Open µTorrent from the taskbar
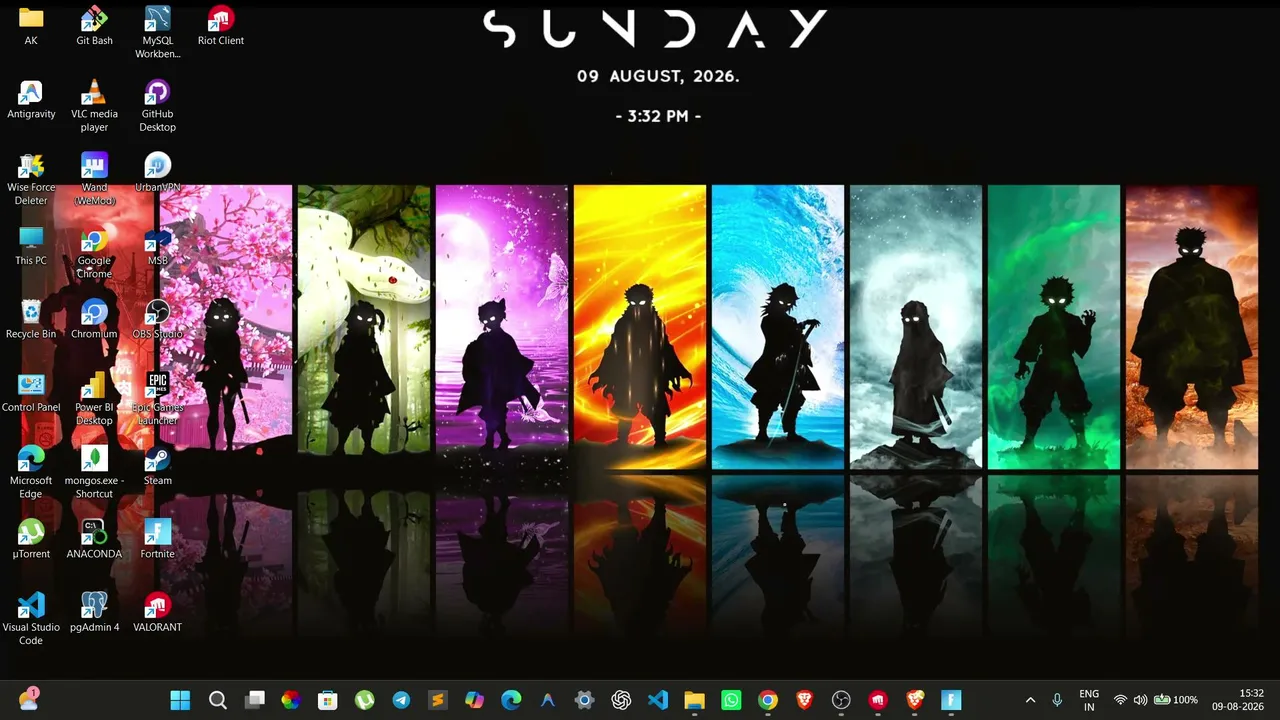1280x720 pixels. coord(365,700)
